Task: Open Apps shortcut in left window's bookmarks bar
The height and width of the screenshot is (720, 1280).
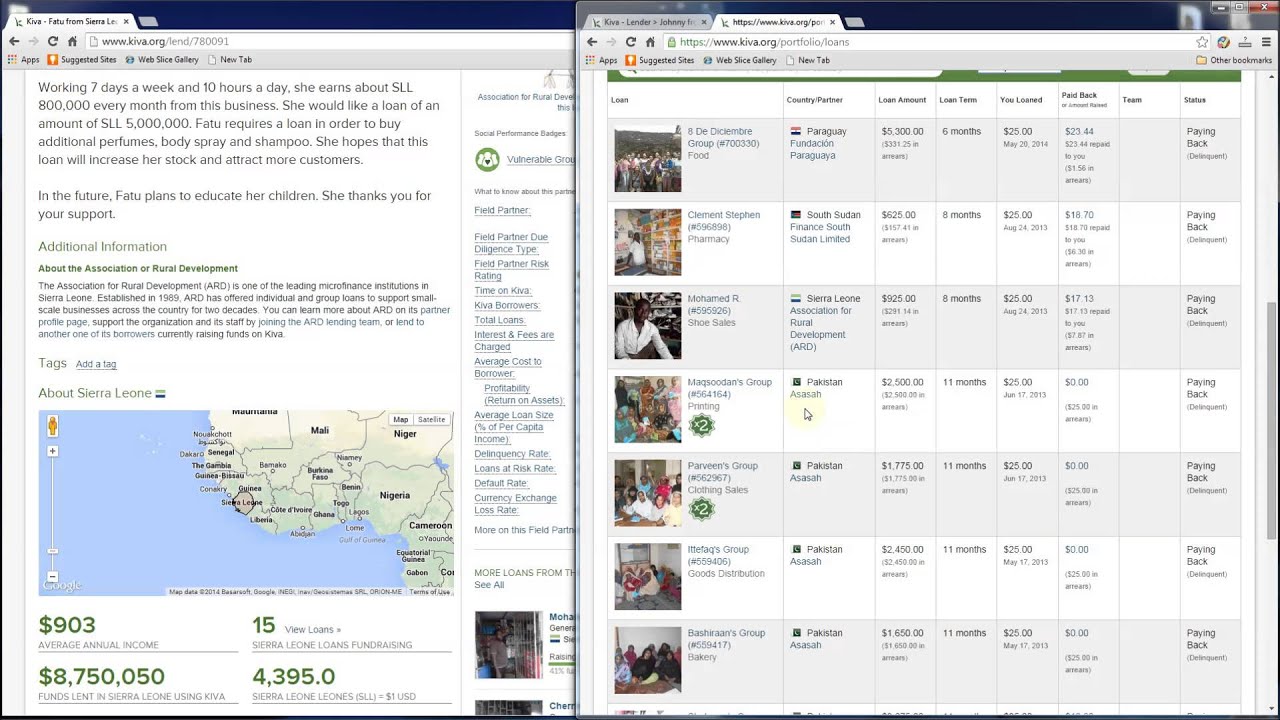Action: tap(24, 60)
